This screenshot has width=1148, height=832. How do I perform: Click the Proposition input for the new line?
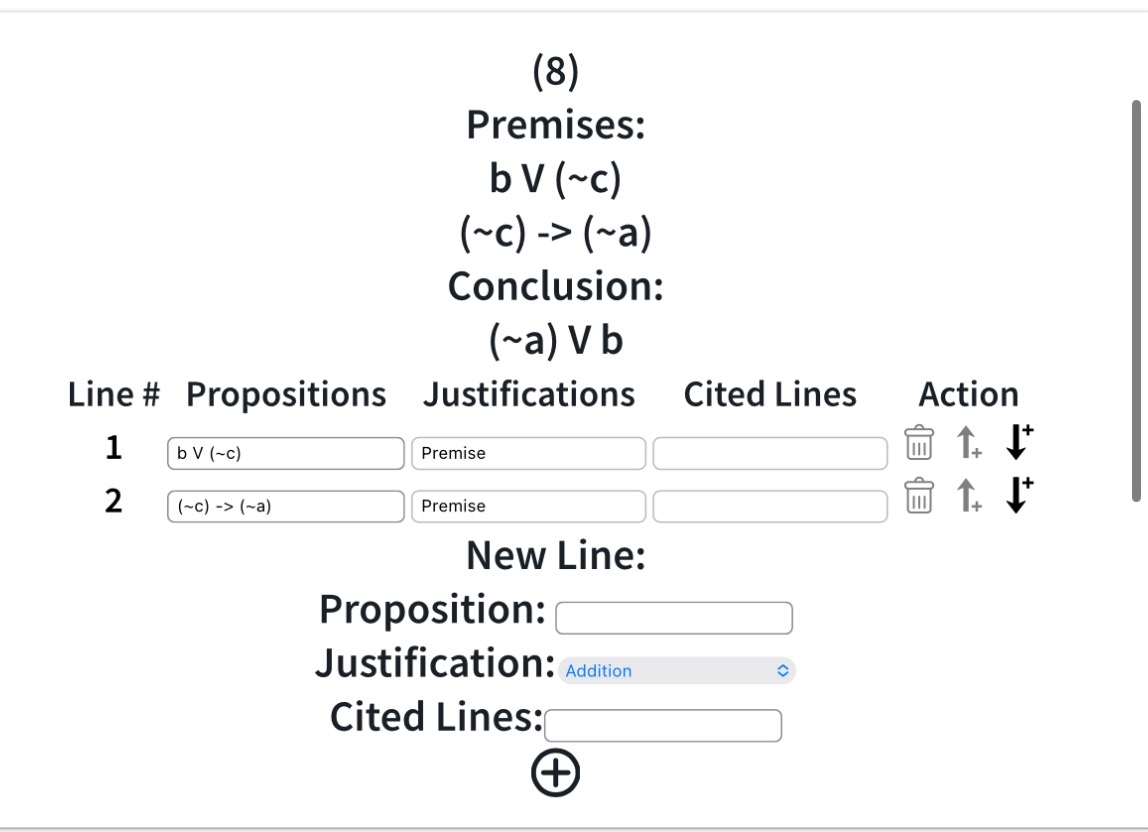point(674,617)
